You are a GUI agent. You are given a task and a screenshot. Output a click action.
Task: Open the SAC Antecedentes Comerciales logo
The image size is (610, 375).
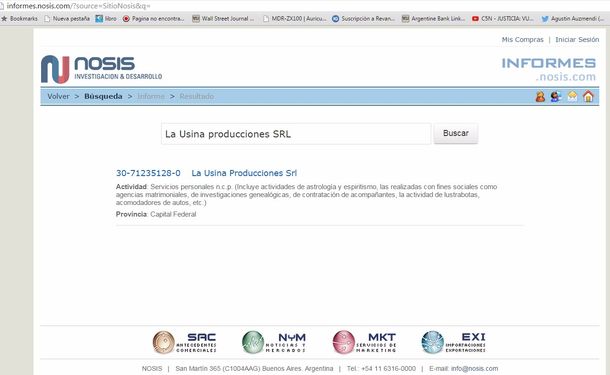pos(184,342)
